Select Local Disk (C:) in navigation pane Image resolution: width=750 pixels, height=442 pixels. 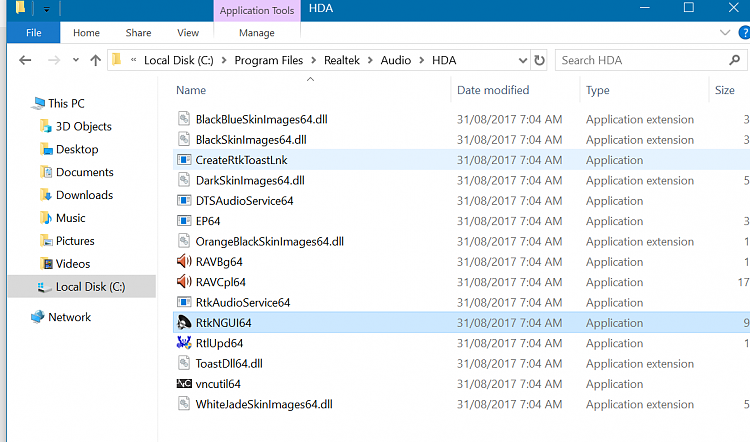tap(82, 287)
